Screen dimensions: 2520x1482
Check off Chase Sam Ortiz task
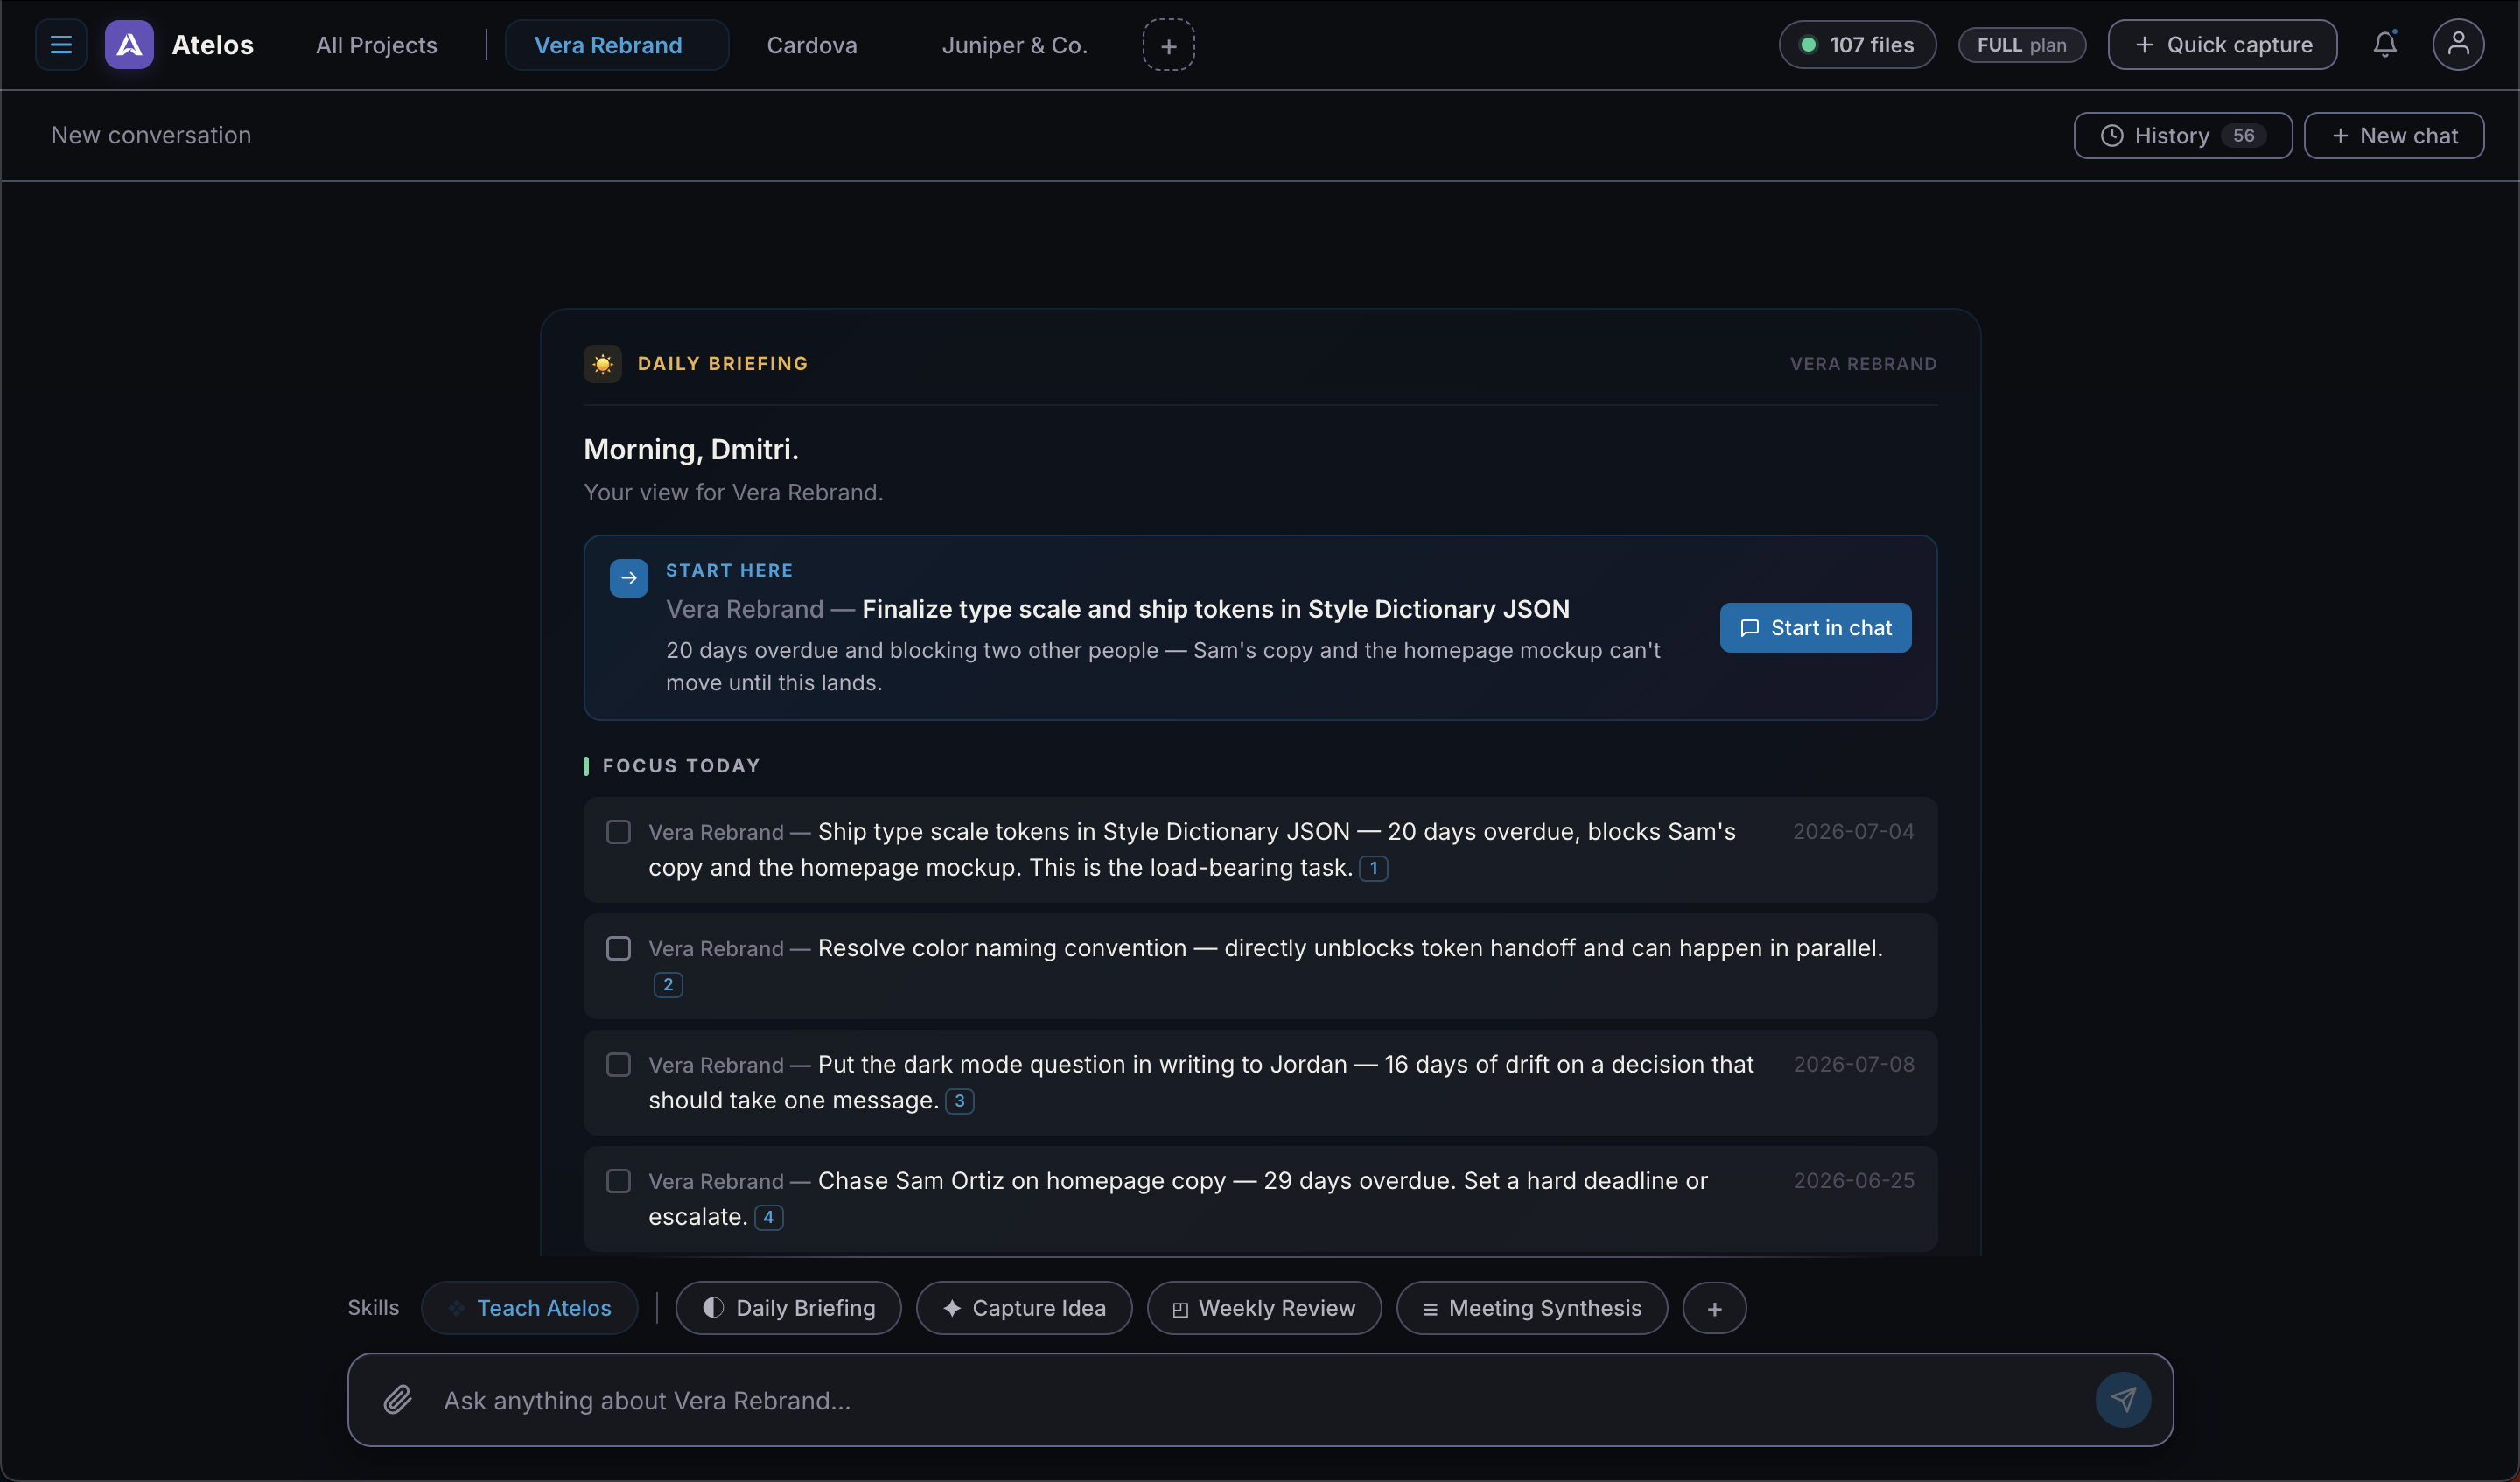619,1181
